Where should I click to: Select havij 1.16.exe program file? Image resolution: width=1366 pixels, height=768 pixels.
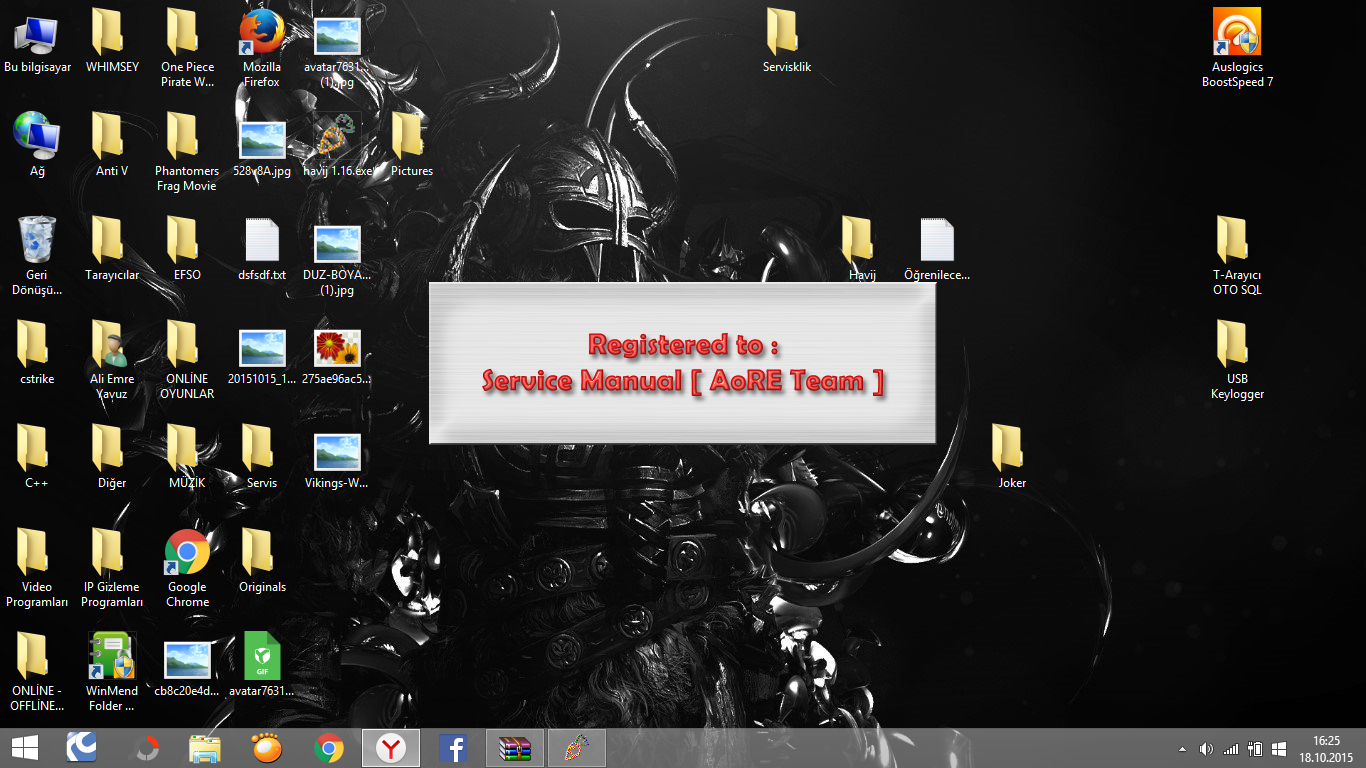[337, 146]
